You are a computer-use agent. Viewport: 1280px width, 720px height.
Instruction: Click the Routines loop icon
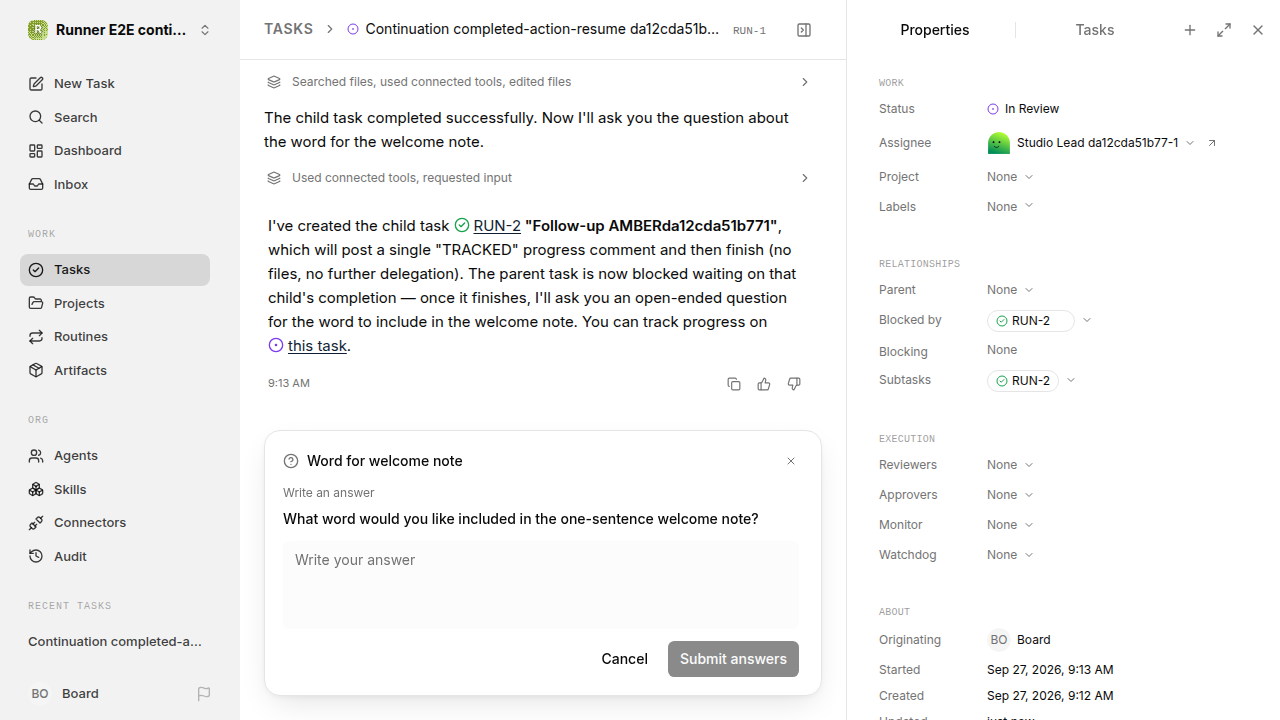click(36, 337)
